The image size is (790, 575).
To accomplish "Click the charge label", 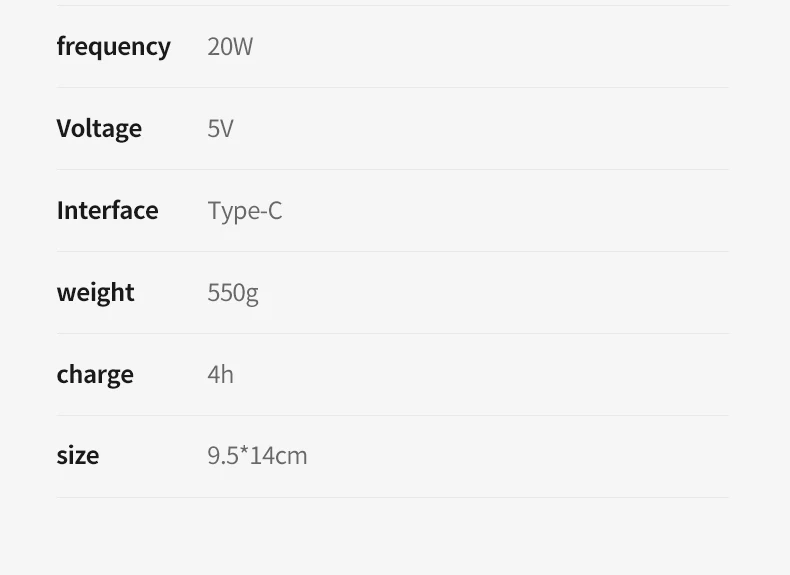I will point(95,374).
